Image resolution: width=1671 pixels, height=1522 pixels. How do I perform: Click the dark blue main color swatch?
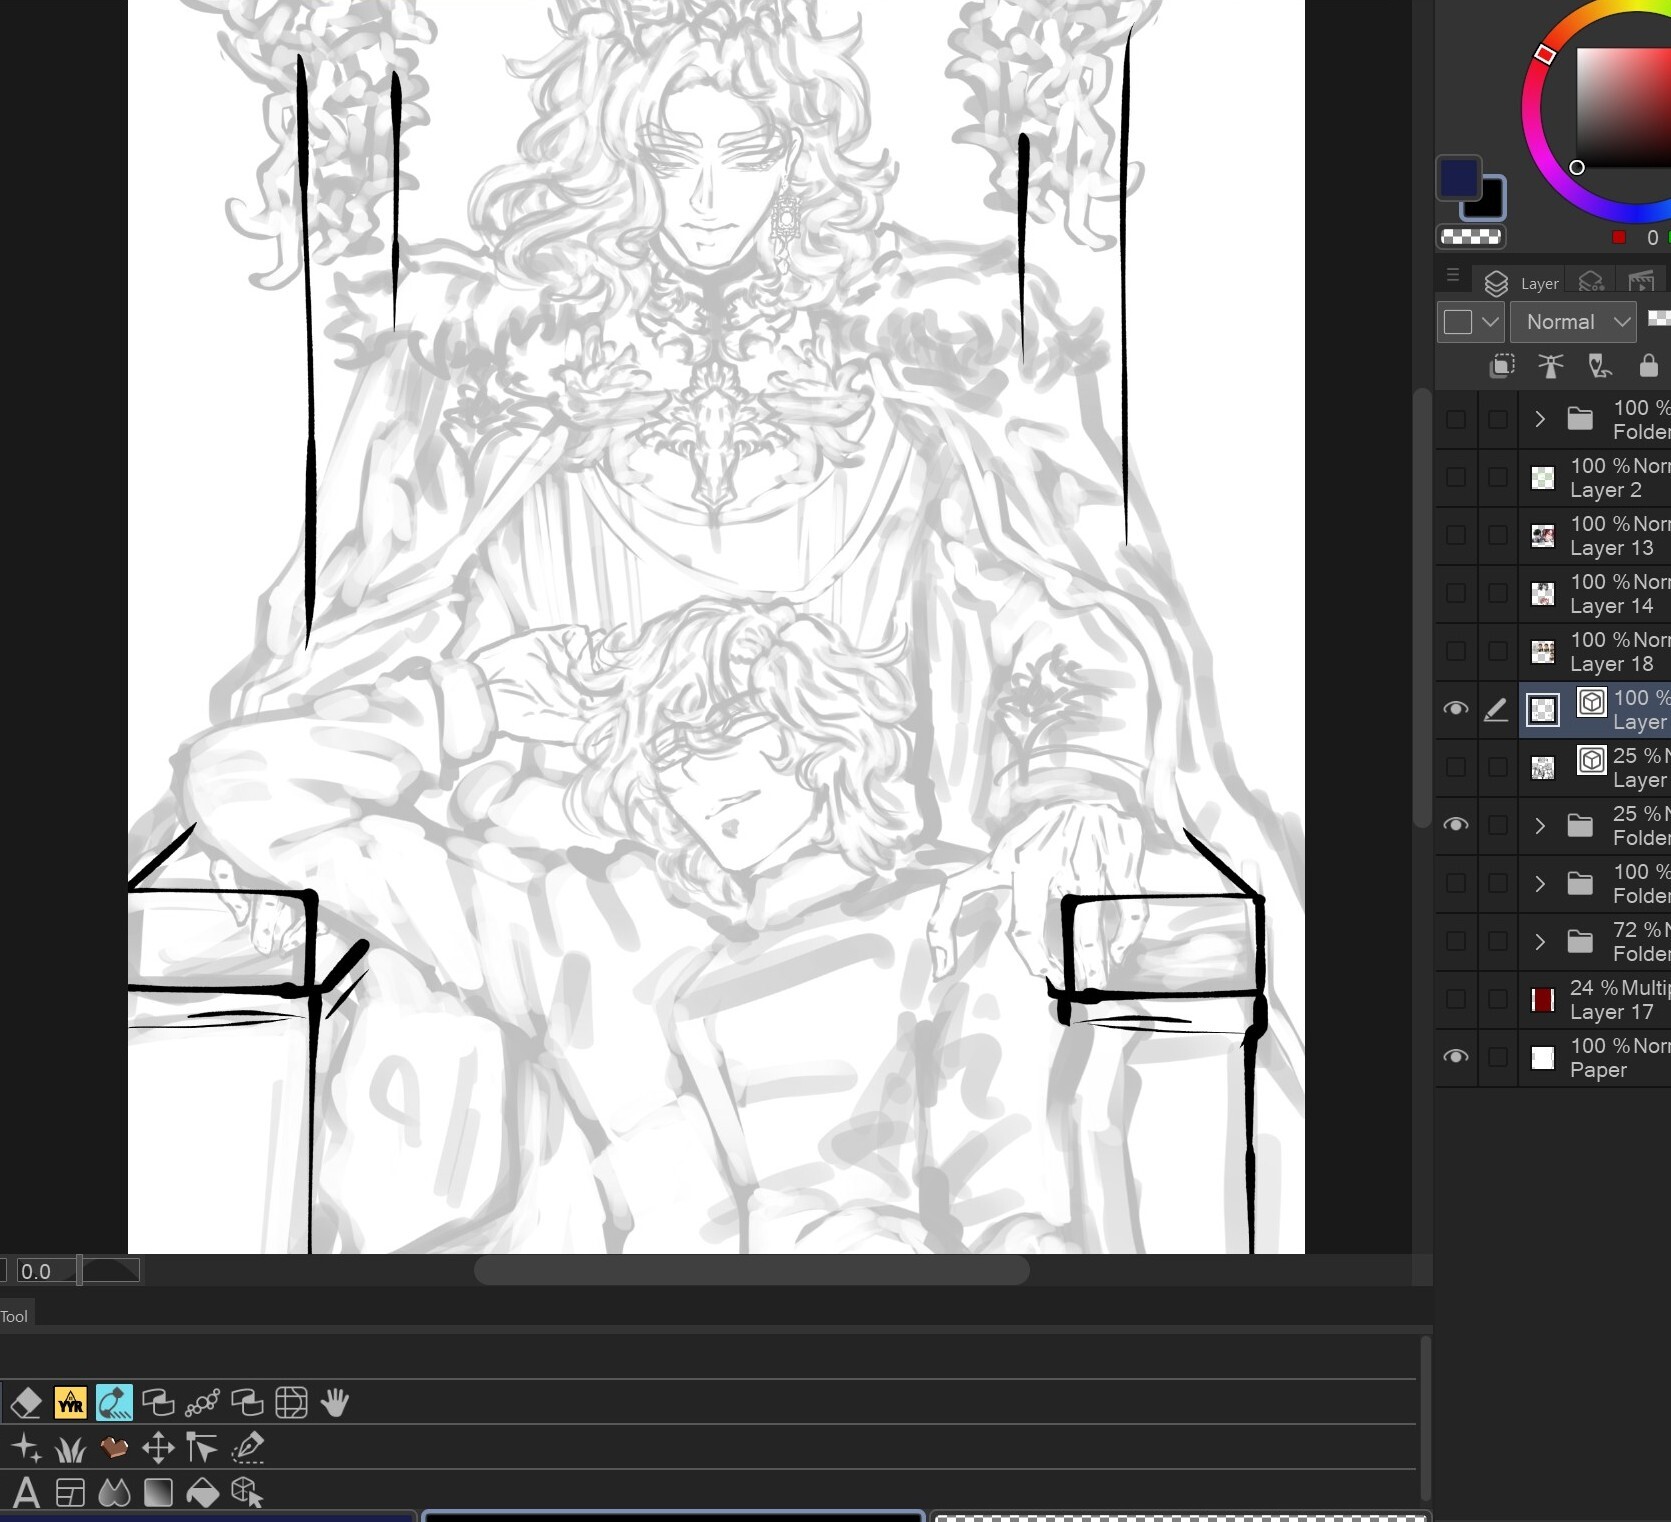(1458, 178)
